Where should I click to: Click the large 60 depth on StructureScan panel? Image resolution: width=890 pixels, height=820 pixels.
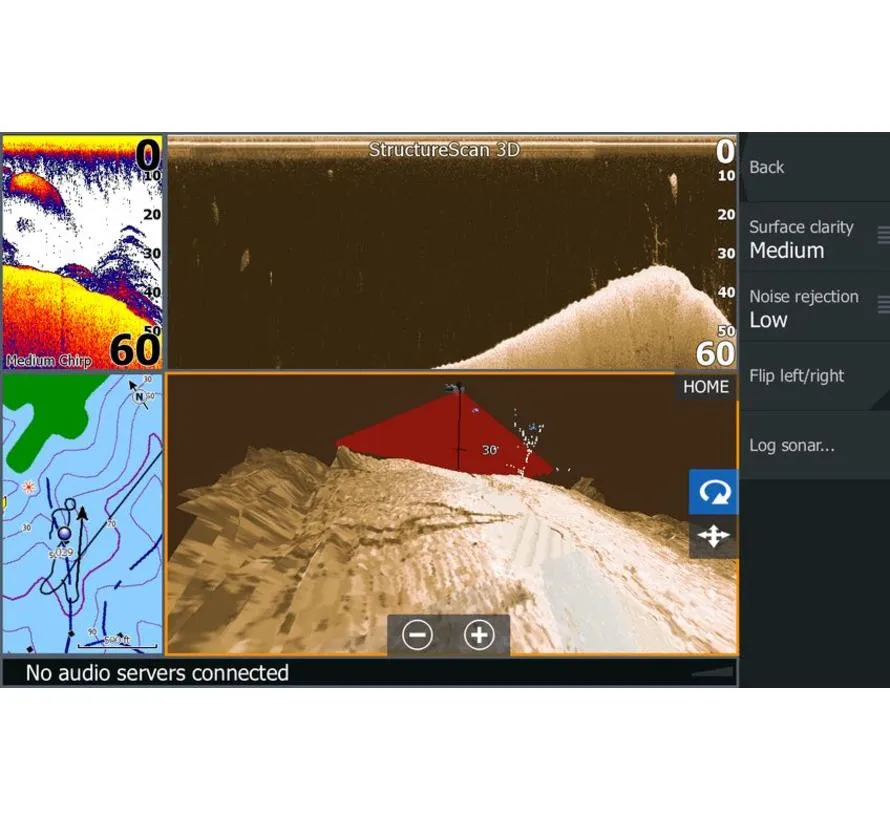(715, 353)
